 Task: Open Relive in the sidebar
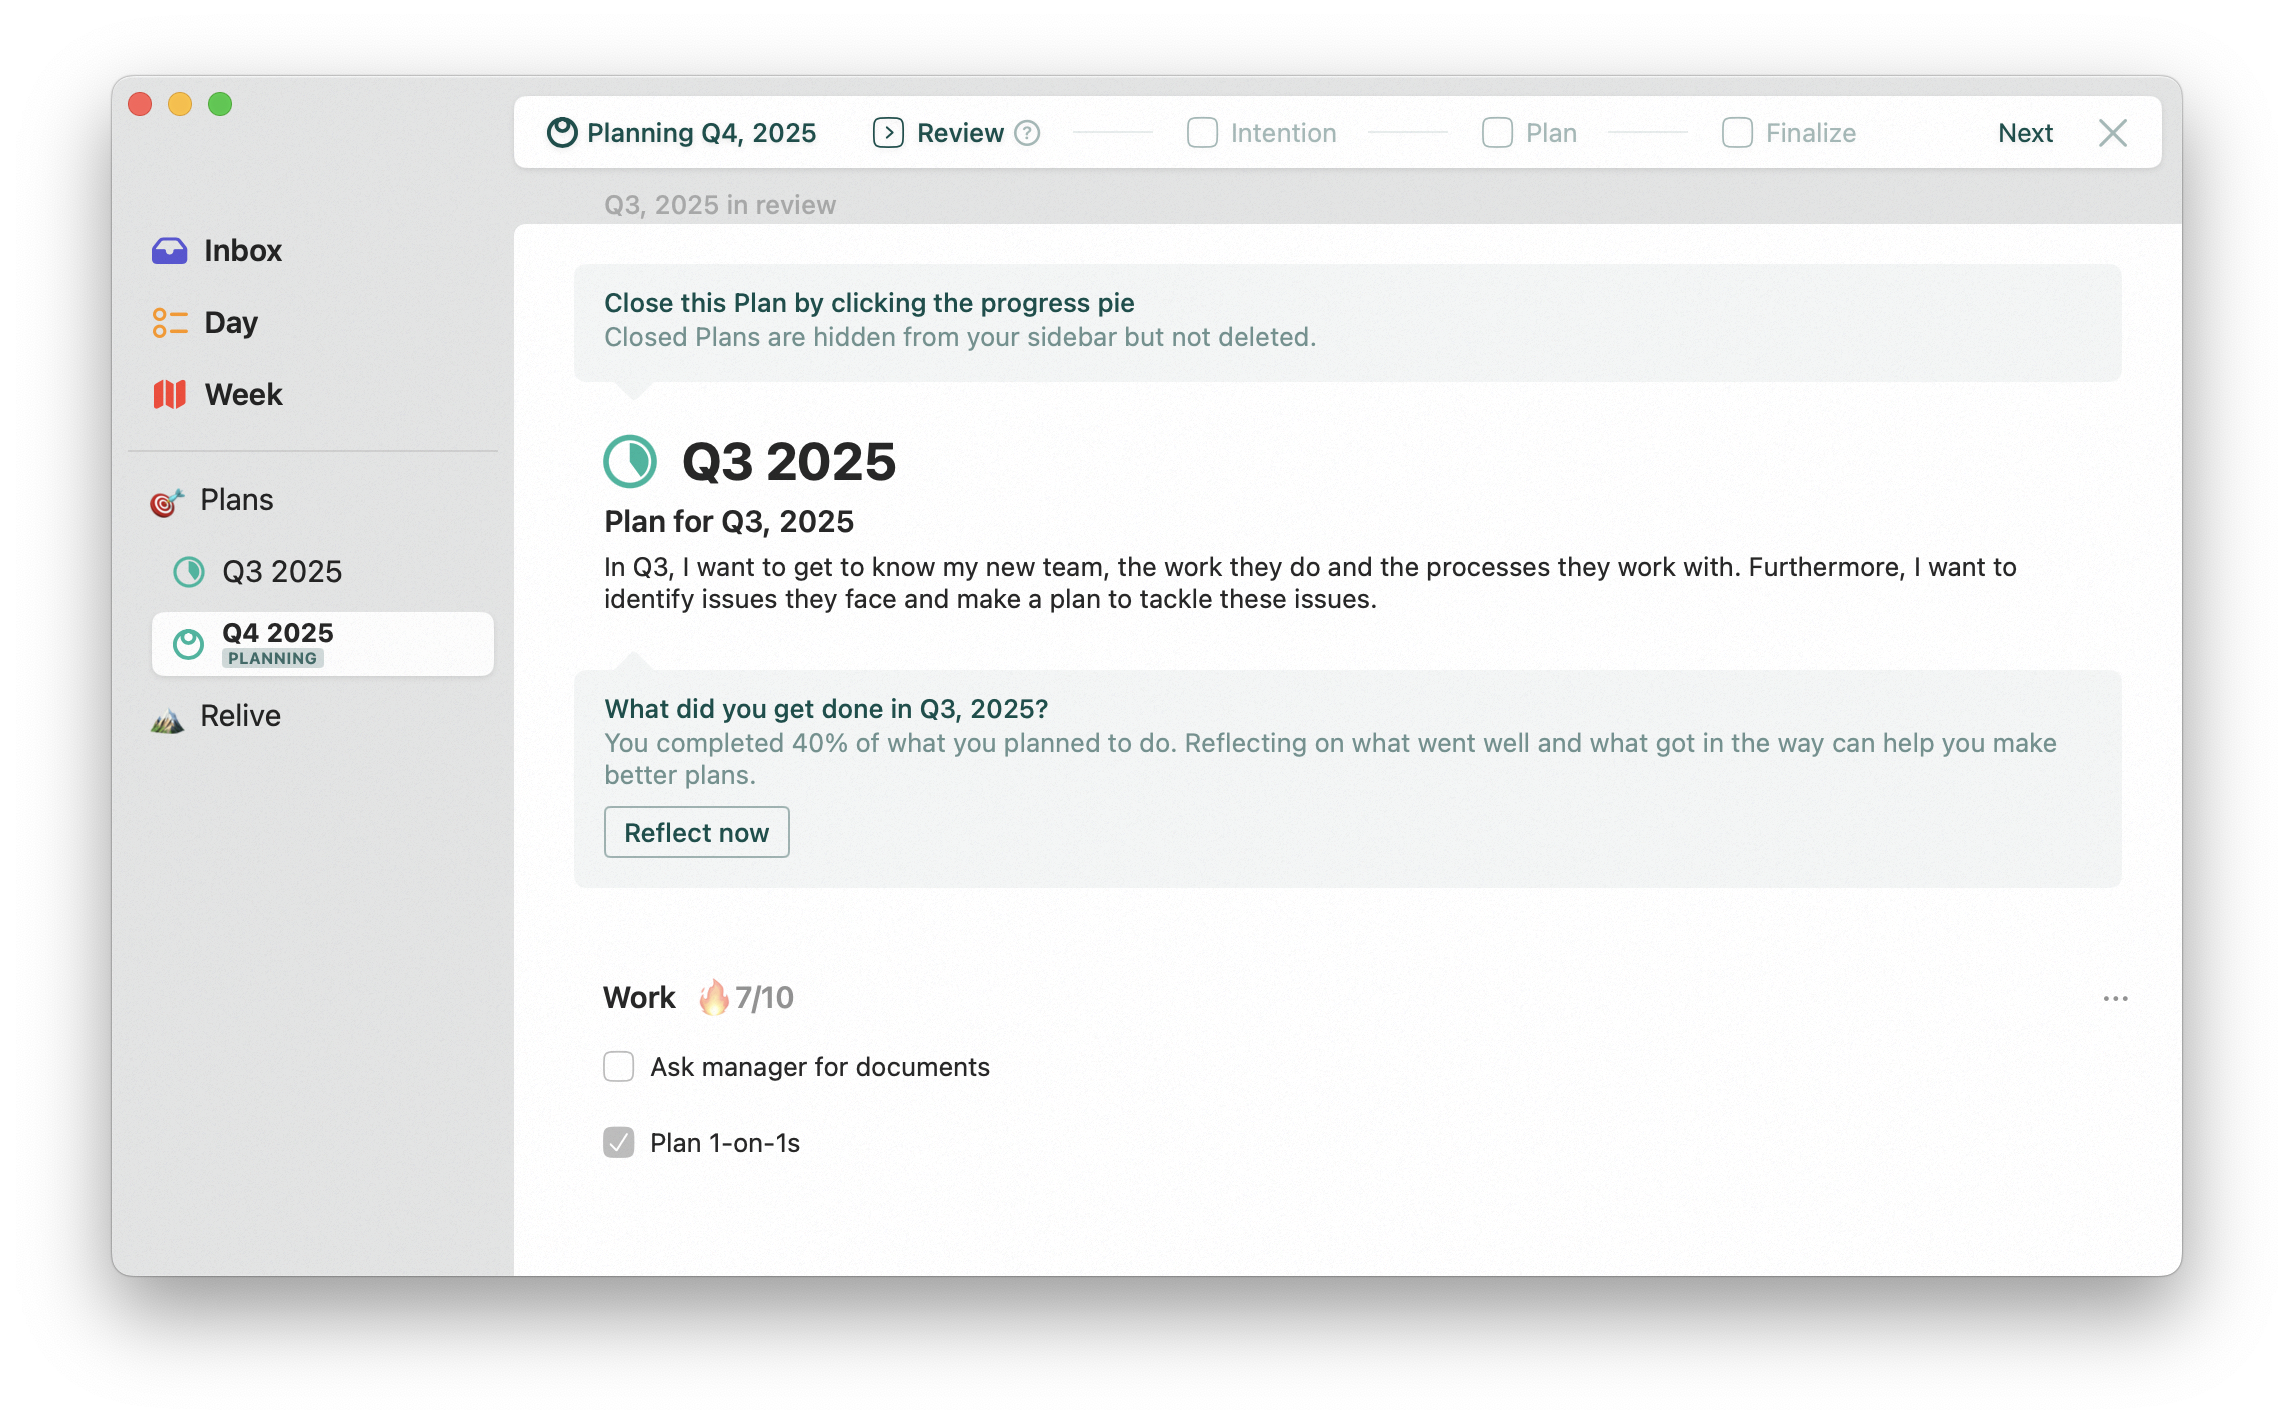click(x=240, y=716)
